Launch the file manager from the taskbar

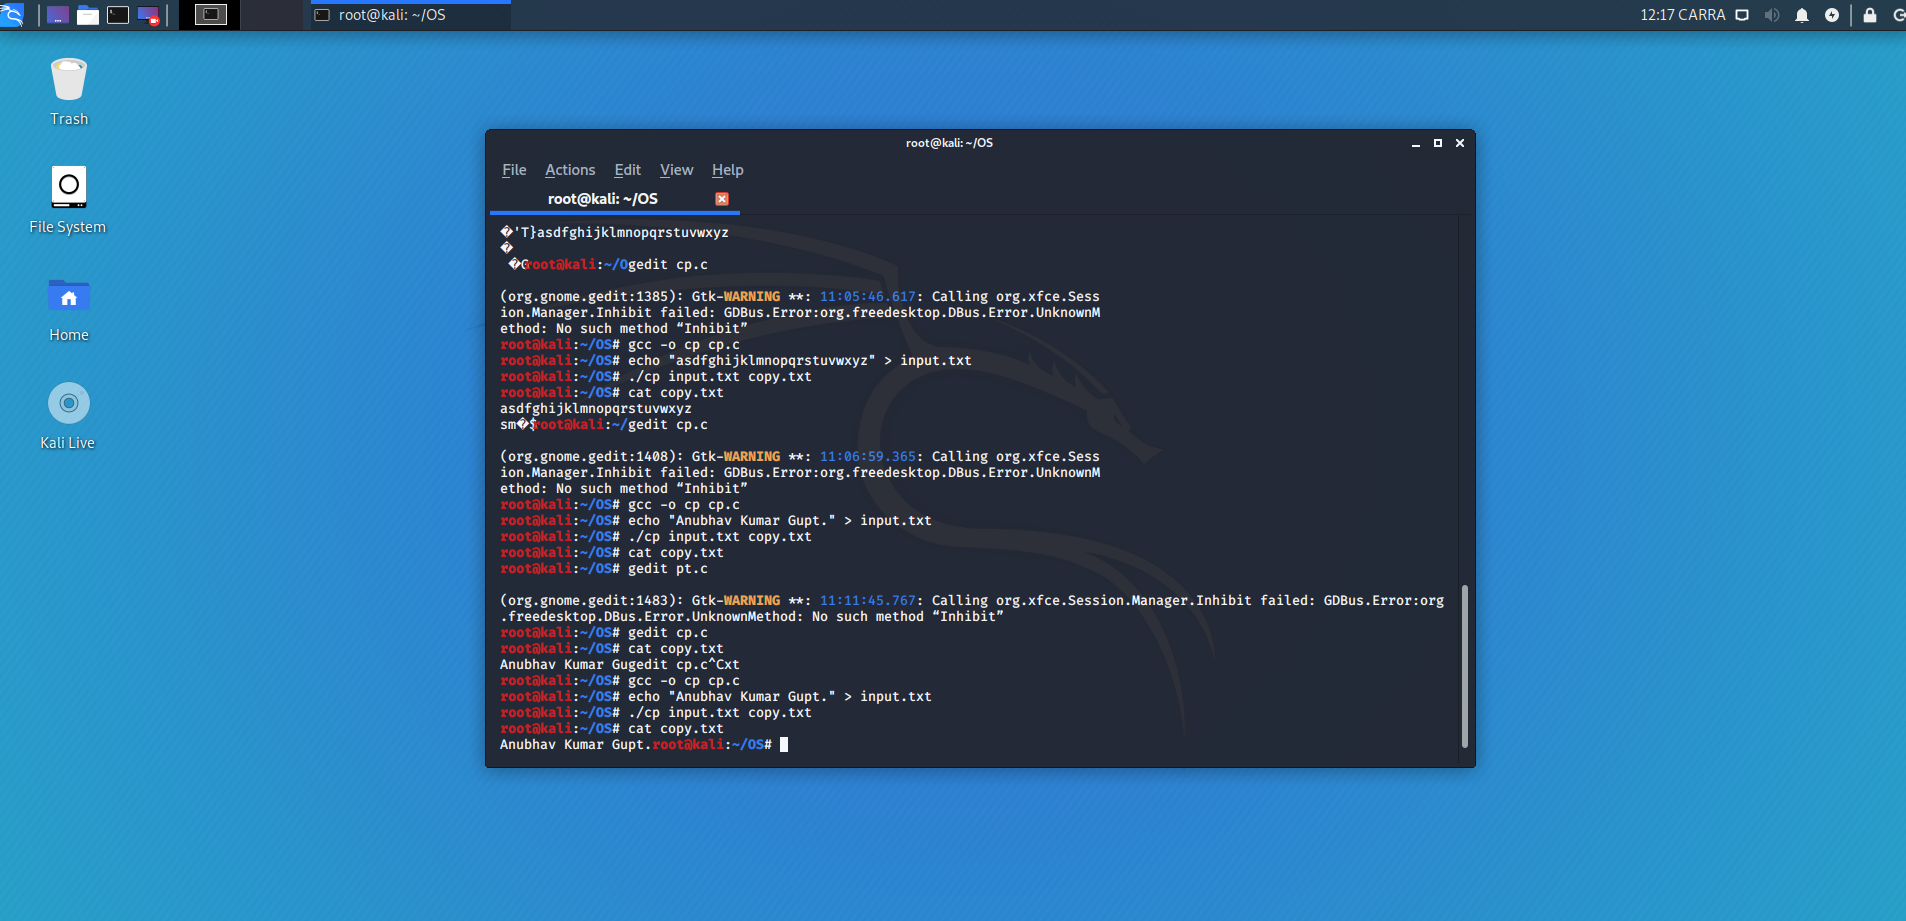(x=88, y=15)
